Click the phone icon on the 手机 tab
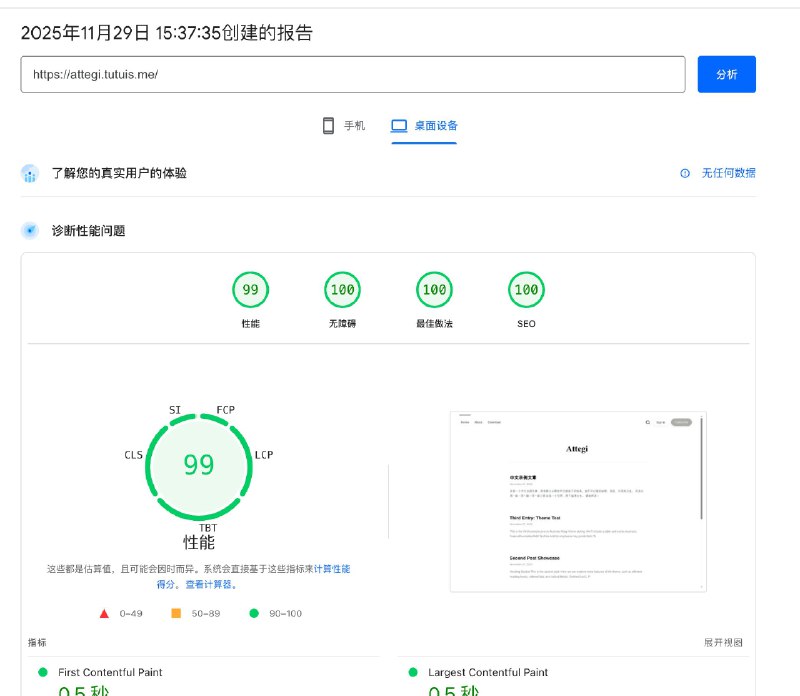Viewport: 800px width, 696px height. [328, 125]
